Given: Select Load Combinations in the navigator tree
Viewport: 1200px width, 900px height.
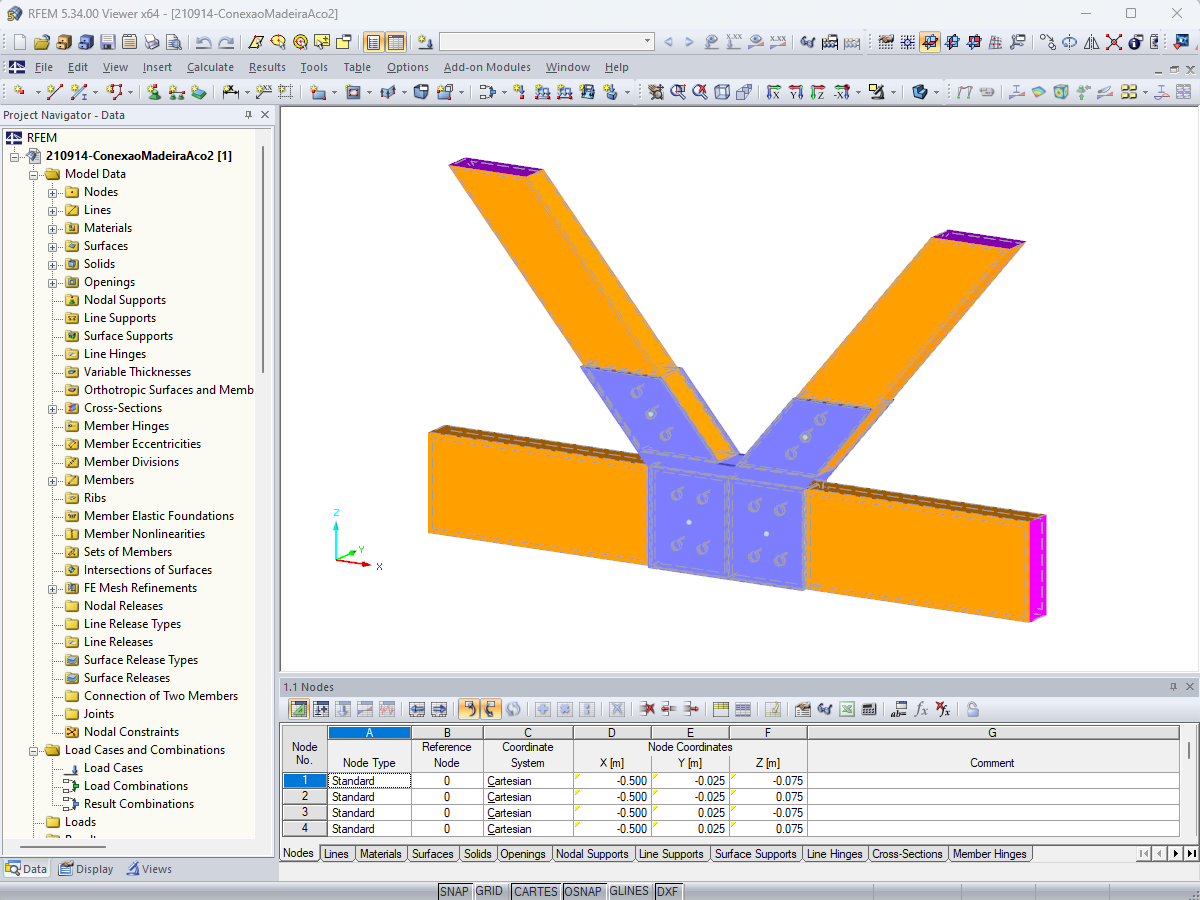Looking at the screenshot, I should click(x=136, y=786).
